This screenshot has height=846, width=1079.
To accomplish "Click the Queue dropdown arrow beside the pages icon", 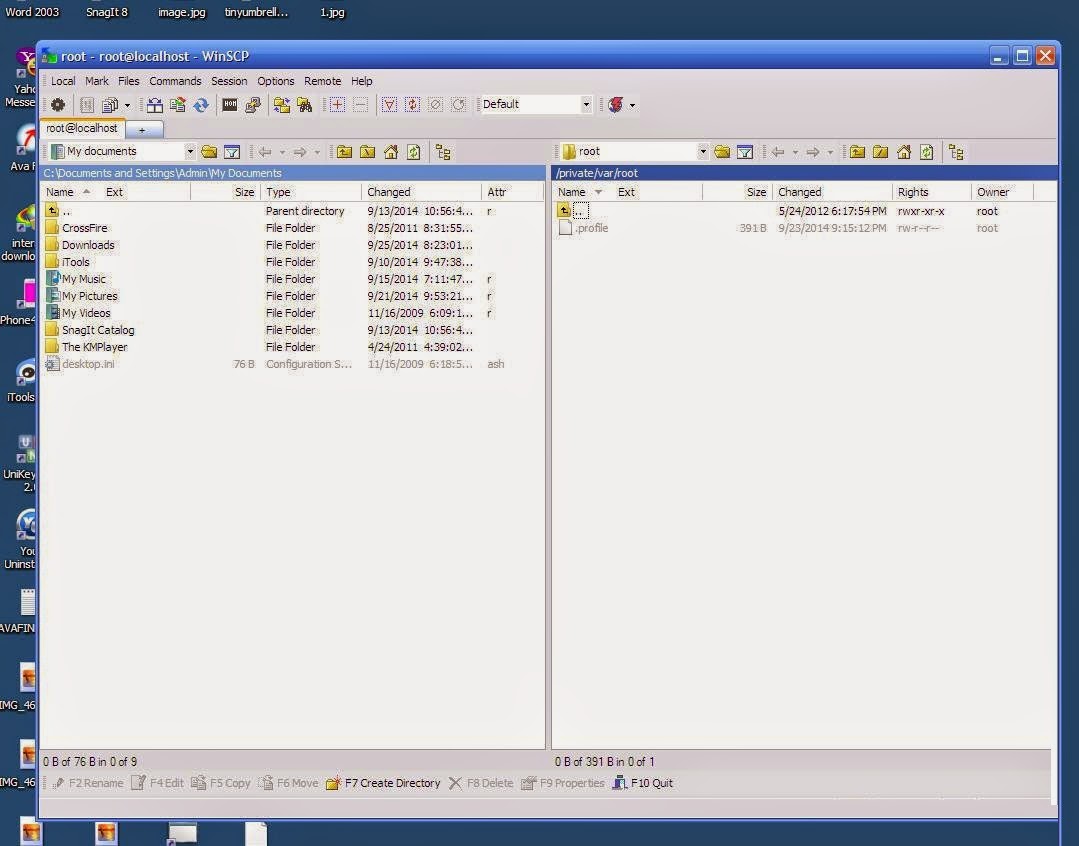I will pos(127,105).
